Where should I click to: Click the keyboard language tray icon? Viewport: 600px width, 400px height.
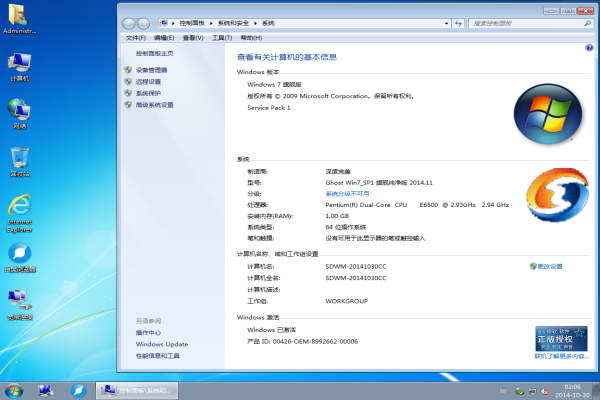pos(504,391)
